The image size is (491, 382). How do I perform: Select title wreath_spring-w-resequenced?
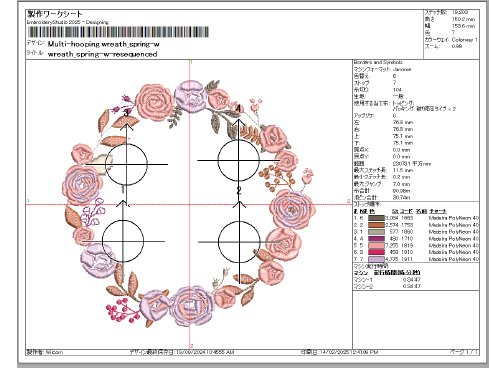tap(102, 54)
